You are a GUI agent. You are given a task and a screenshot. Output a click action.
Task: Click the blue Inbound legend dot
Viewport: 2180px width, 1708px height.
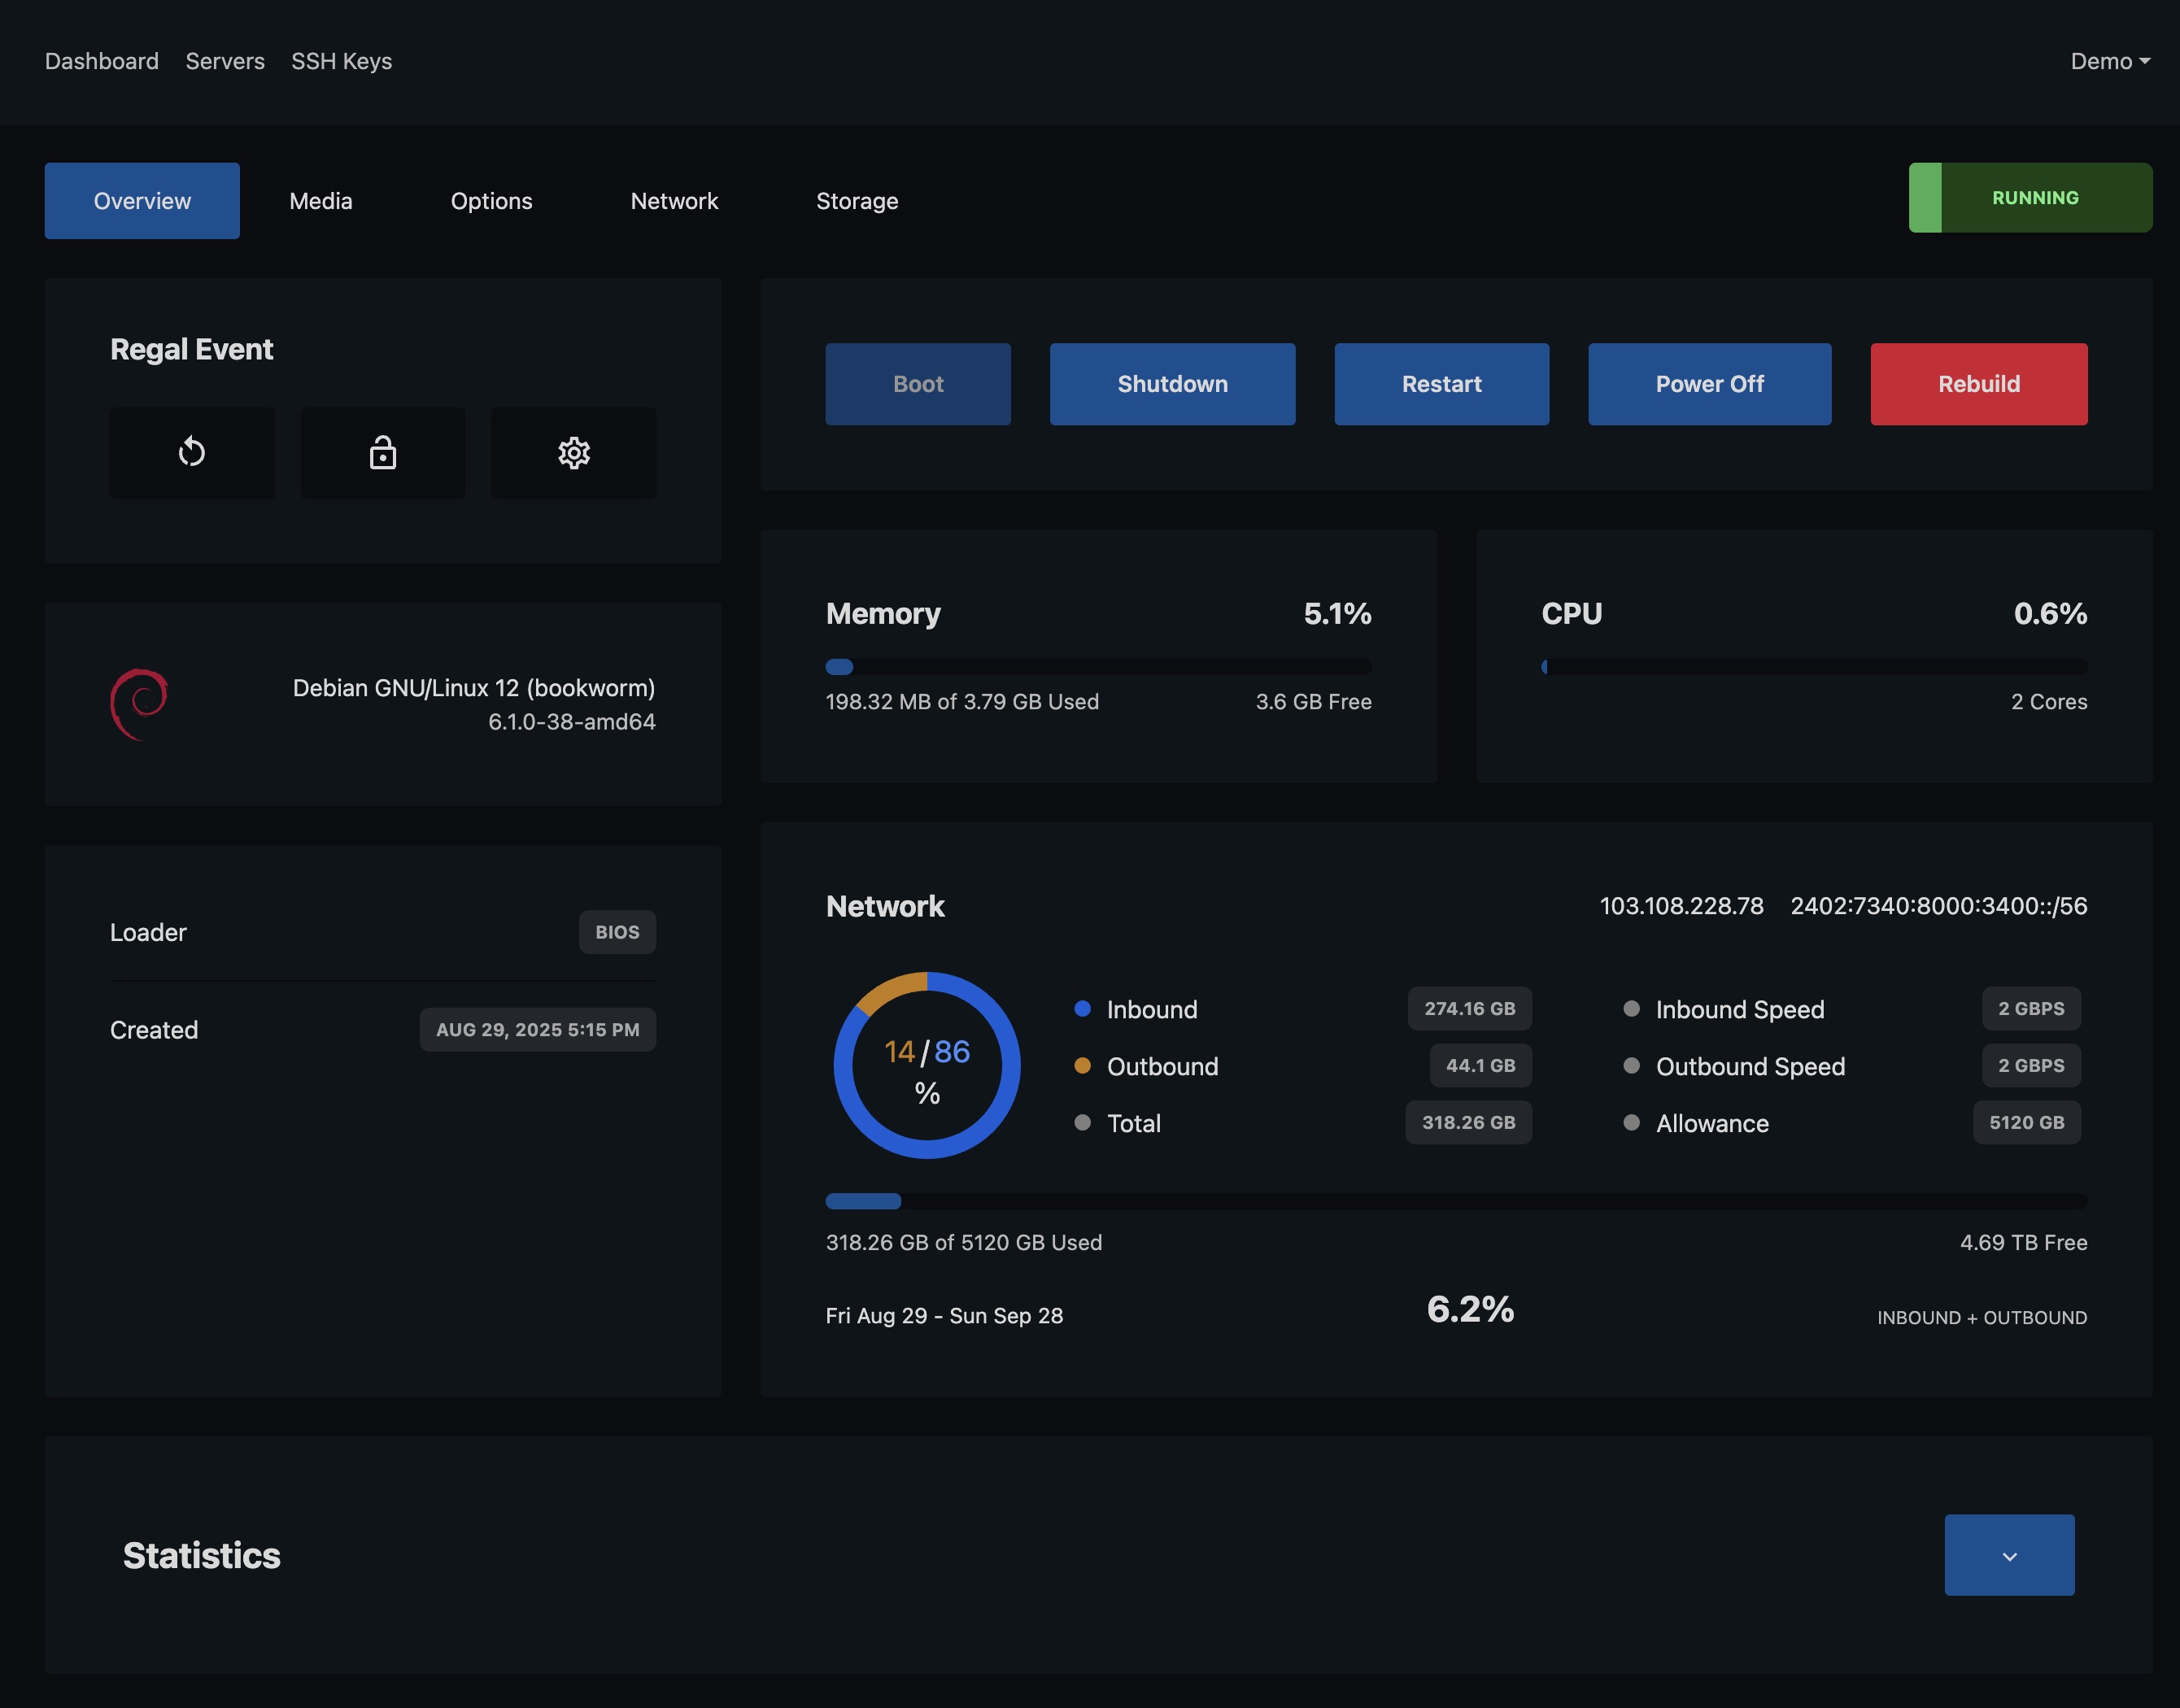point(1082,1008)
